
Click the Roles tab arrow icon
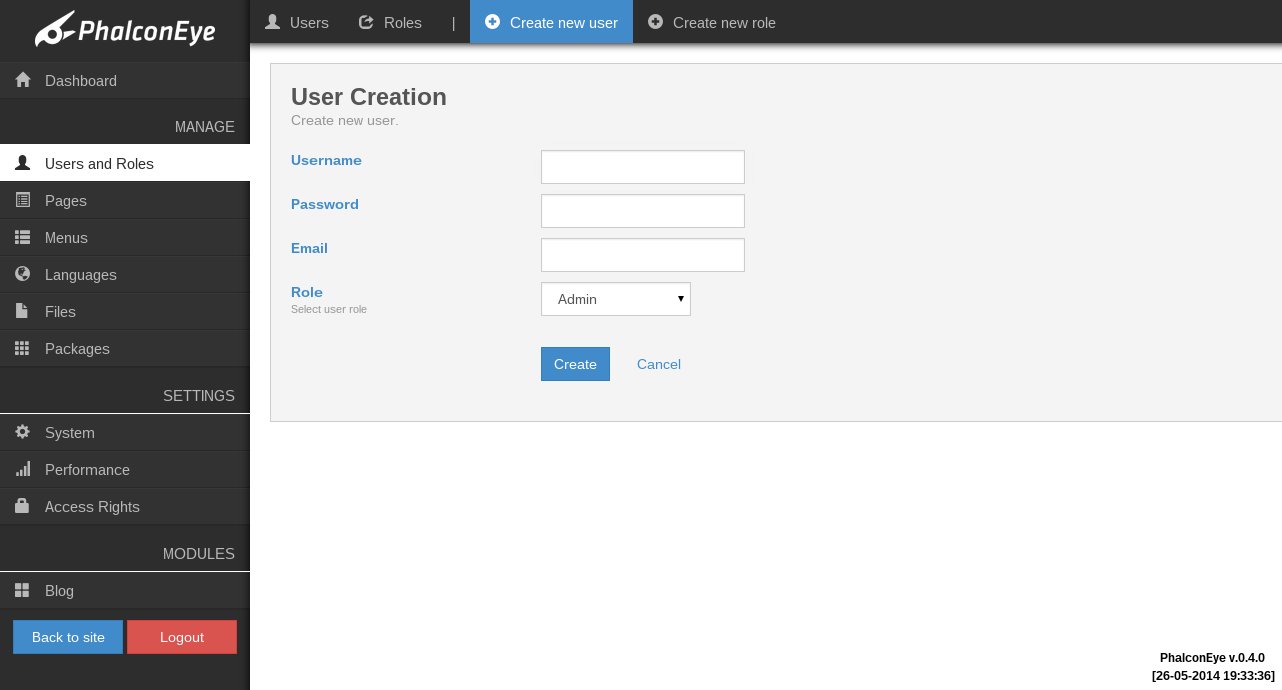coord(366,22)
